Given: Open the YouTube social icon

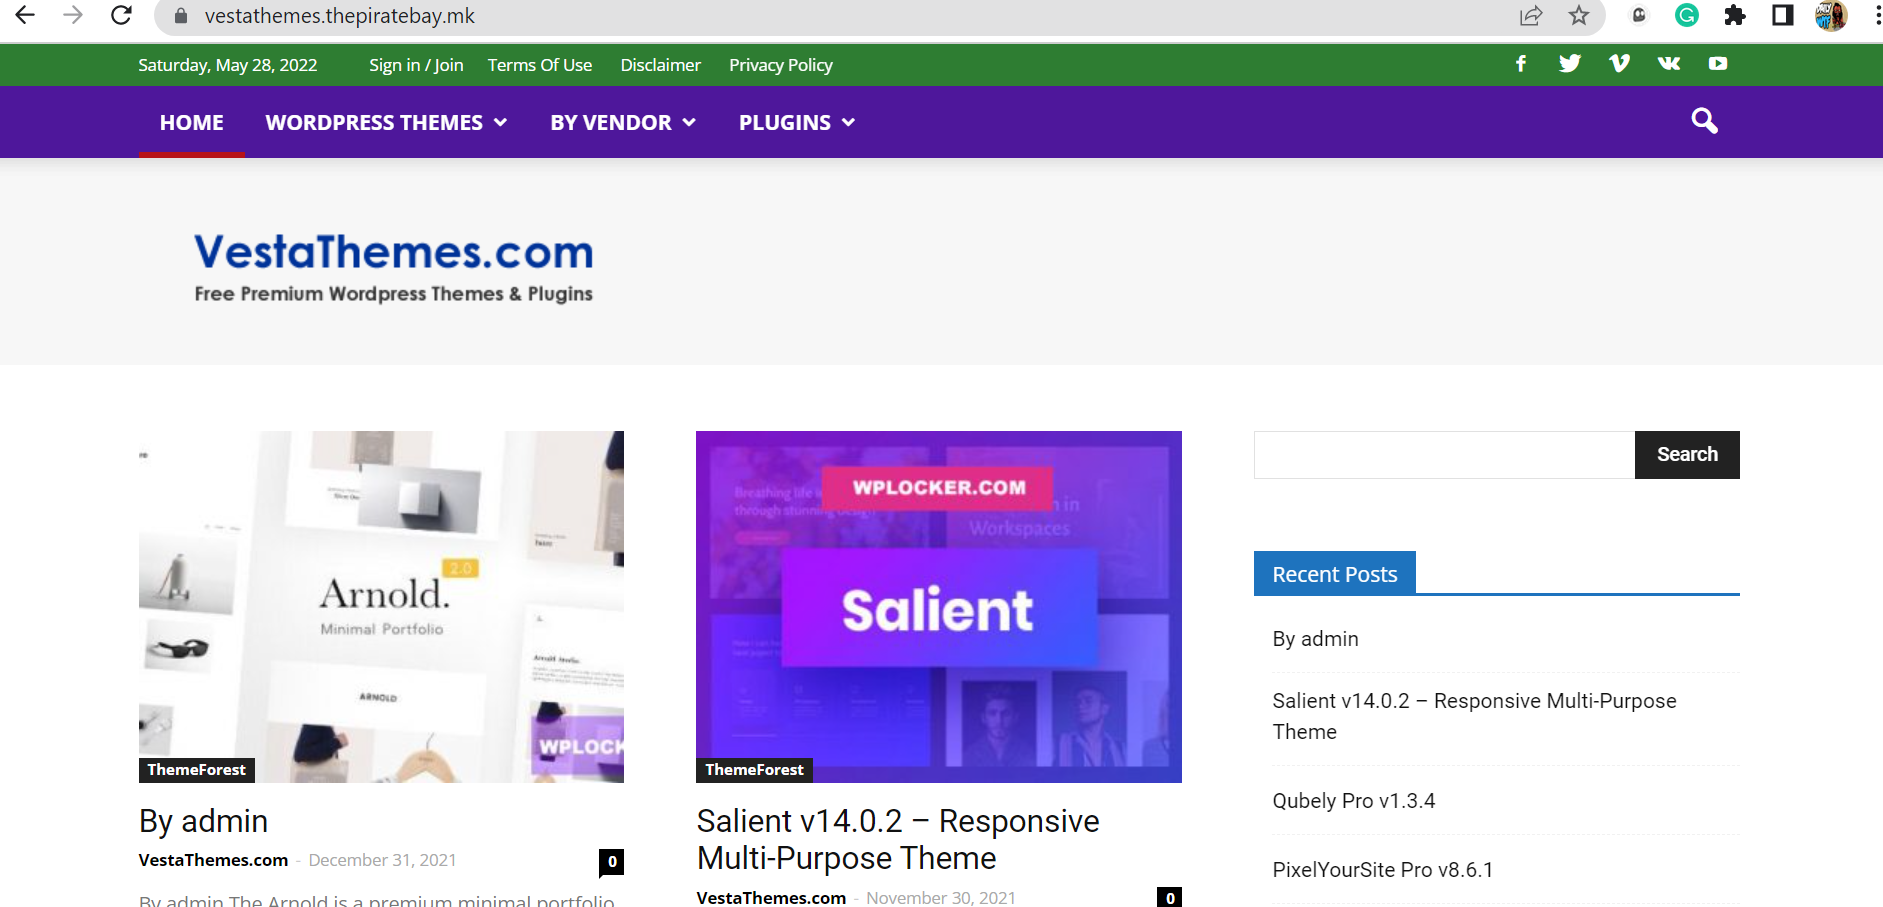Looking at the screenshot, I should pos(1717,64).
